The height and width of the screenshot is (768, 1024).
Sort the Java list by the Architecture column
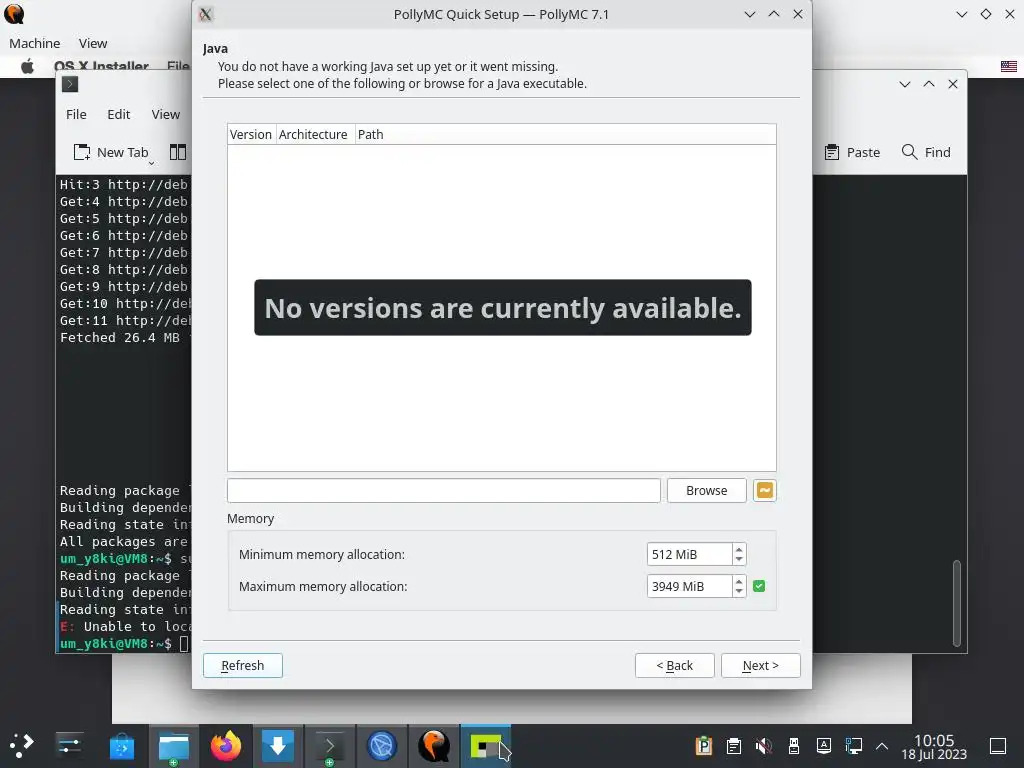[x=313, y=135]
